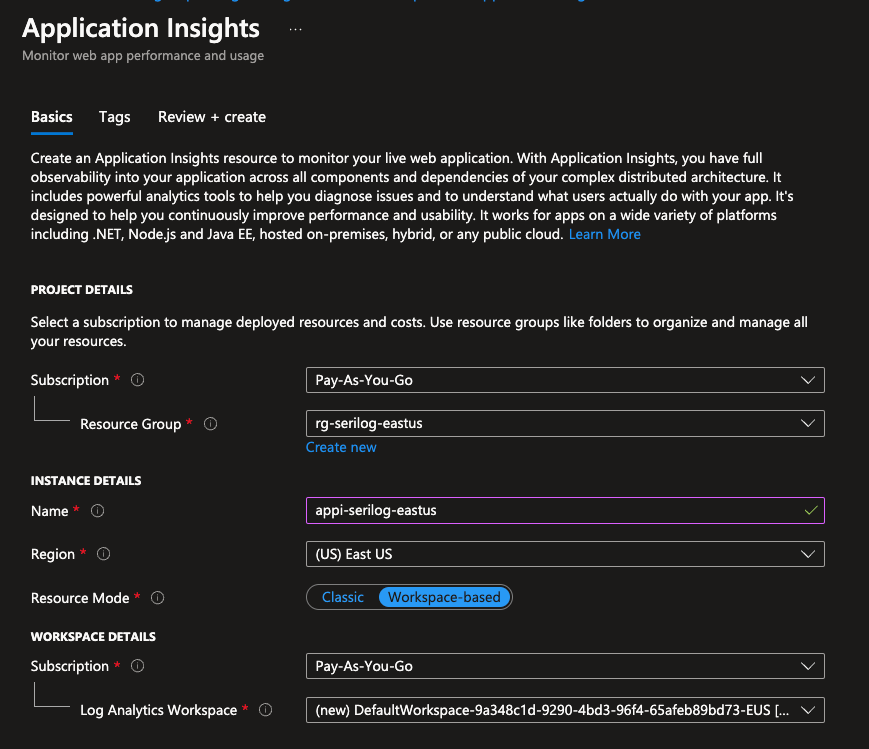The width and height of the screenshot is (869, 749).
Task: Click the Resource Mode info icon
Action: [158, 598]
